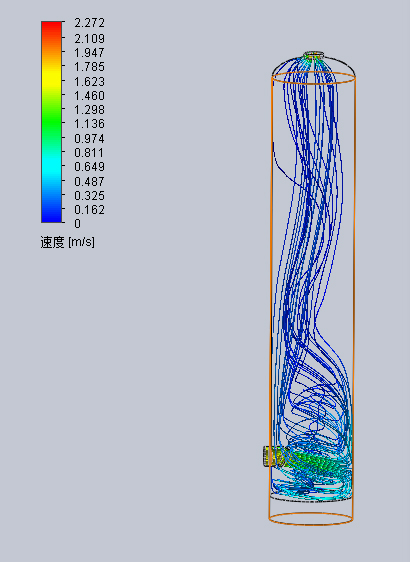Select the legend value 0.487
This screenshot has height=562, width=410.
click(x=89, y=181)
